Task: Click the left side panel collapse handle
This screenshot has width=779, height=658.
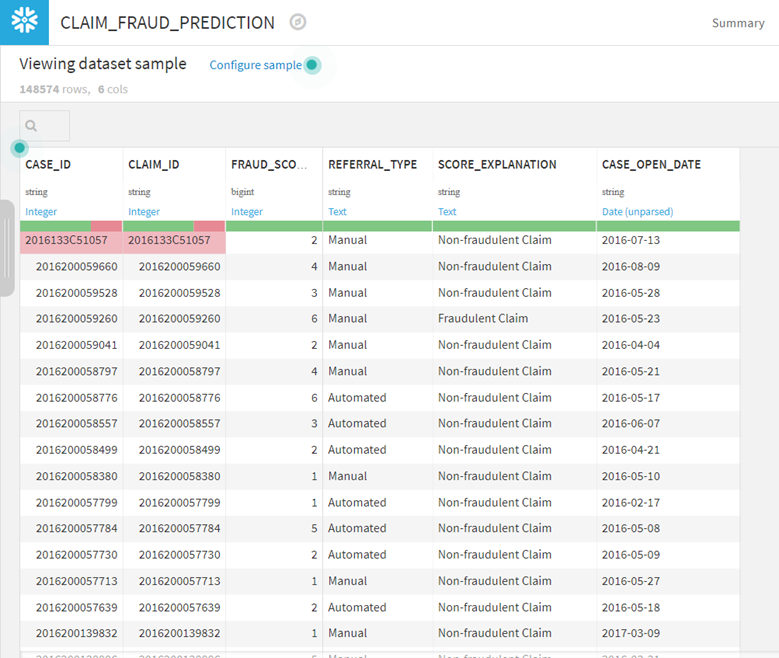Action: point(7,248)
